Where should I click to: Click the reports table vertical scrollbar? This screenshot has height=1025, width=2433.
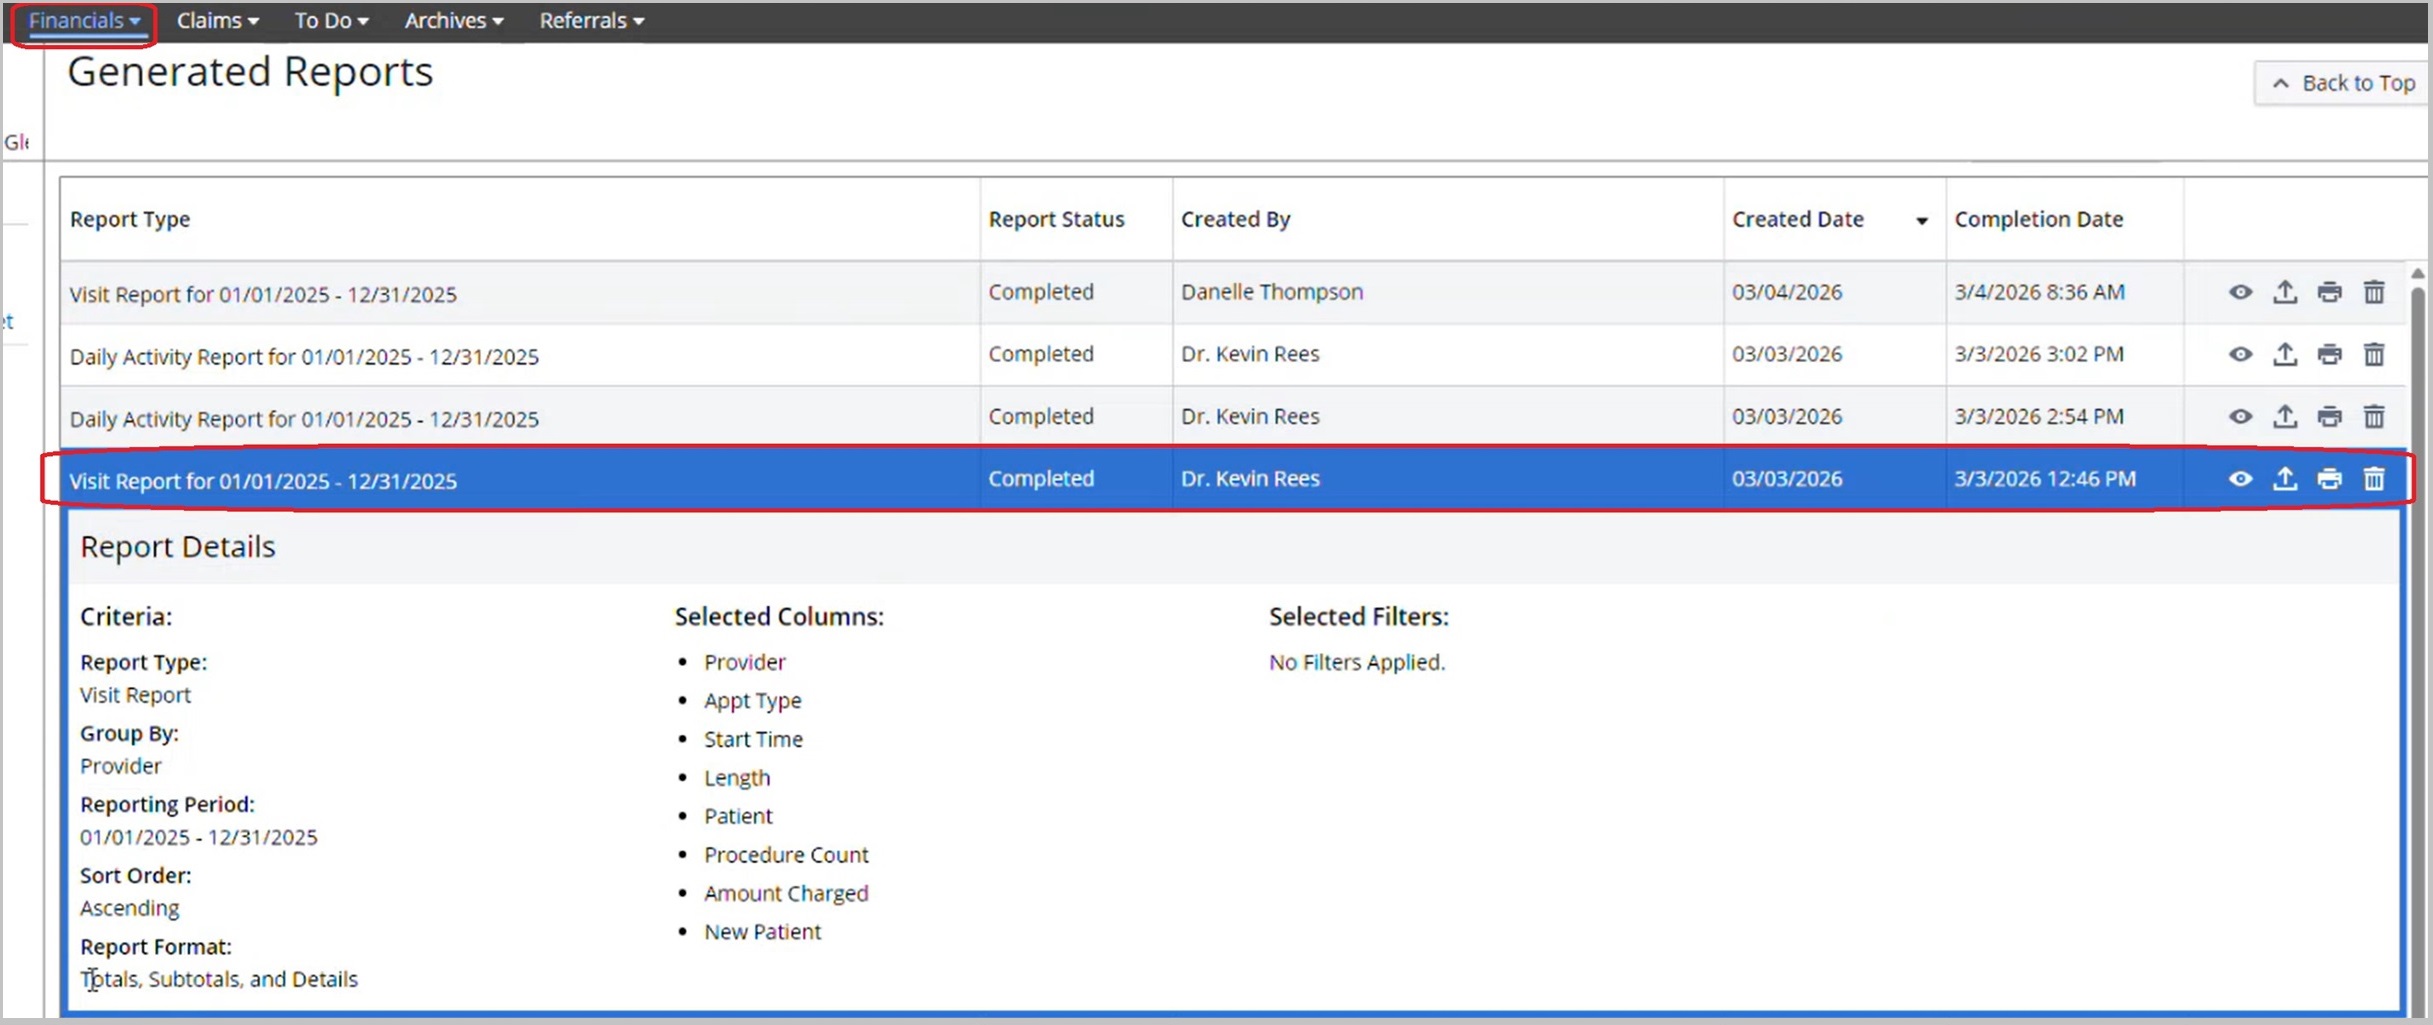(2417, 600)
